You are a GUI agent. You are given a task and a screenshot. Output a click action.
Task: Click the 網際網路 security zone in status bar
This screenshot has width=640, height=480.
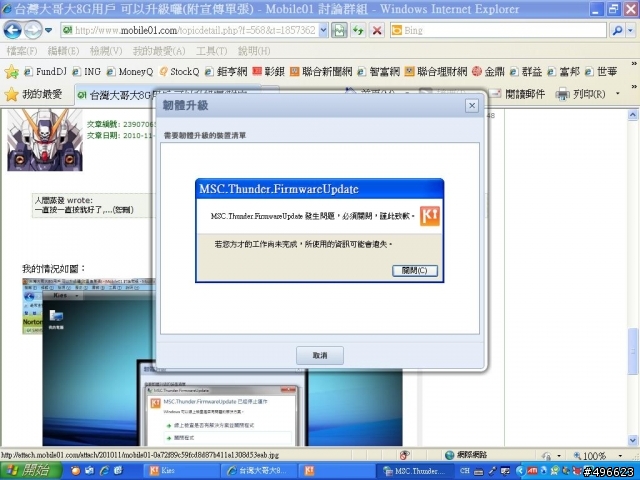pyautogui.click(x=466, y=455)
